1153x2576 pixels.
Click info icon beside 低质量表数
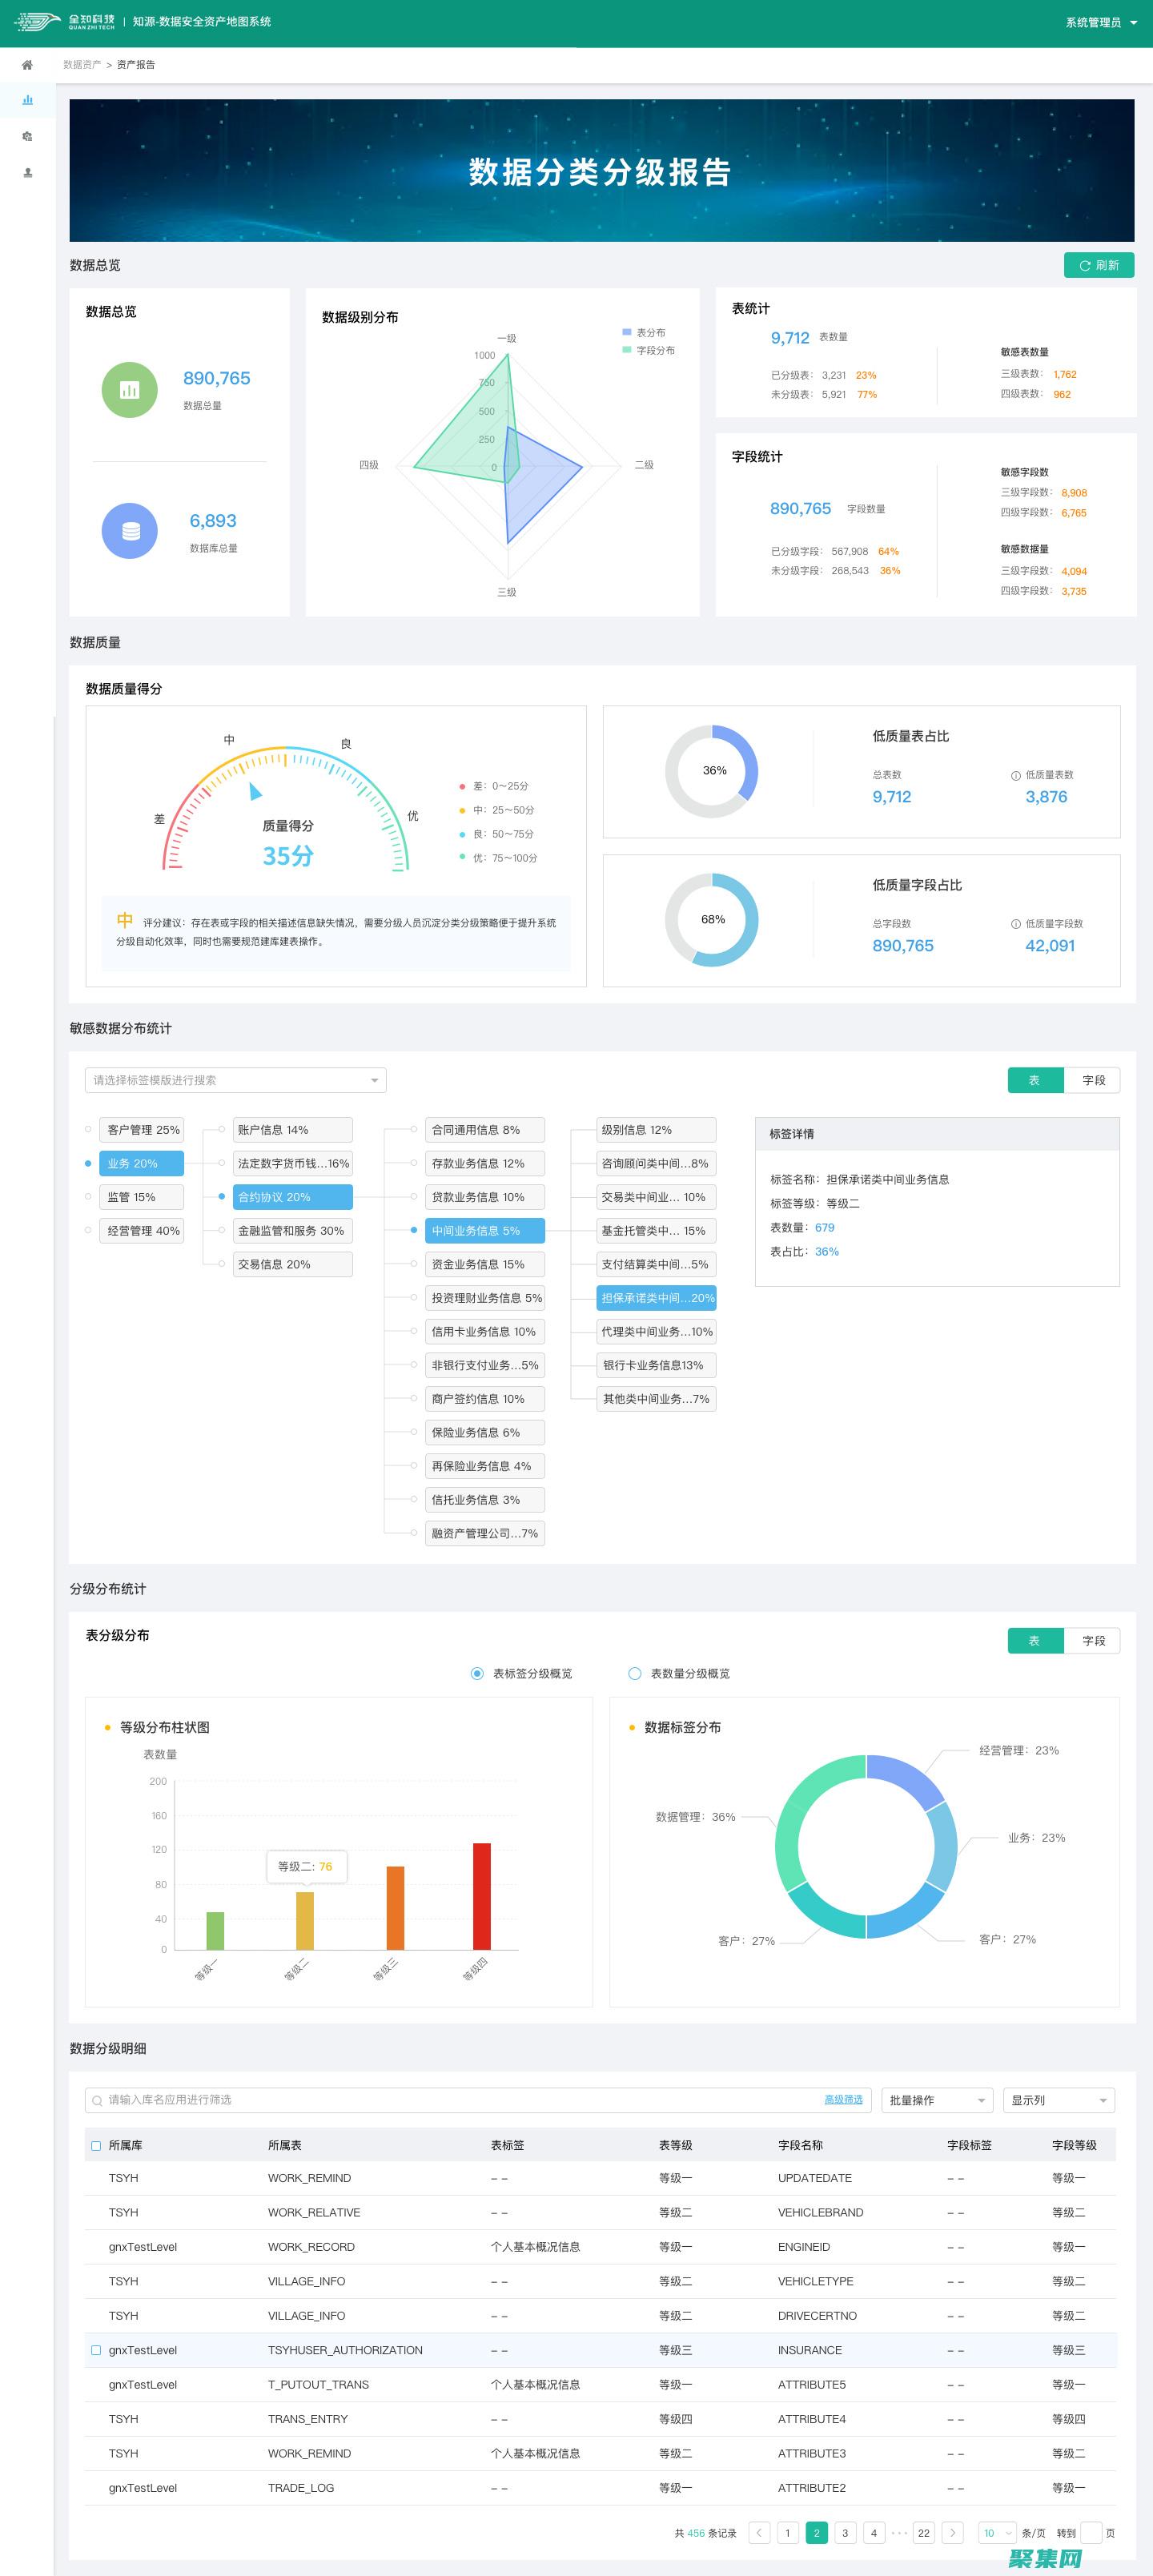tap(1015, 775)
